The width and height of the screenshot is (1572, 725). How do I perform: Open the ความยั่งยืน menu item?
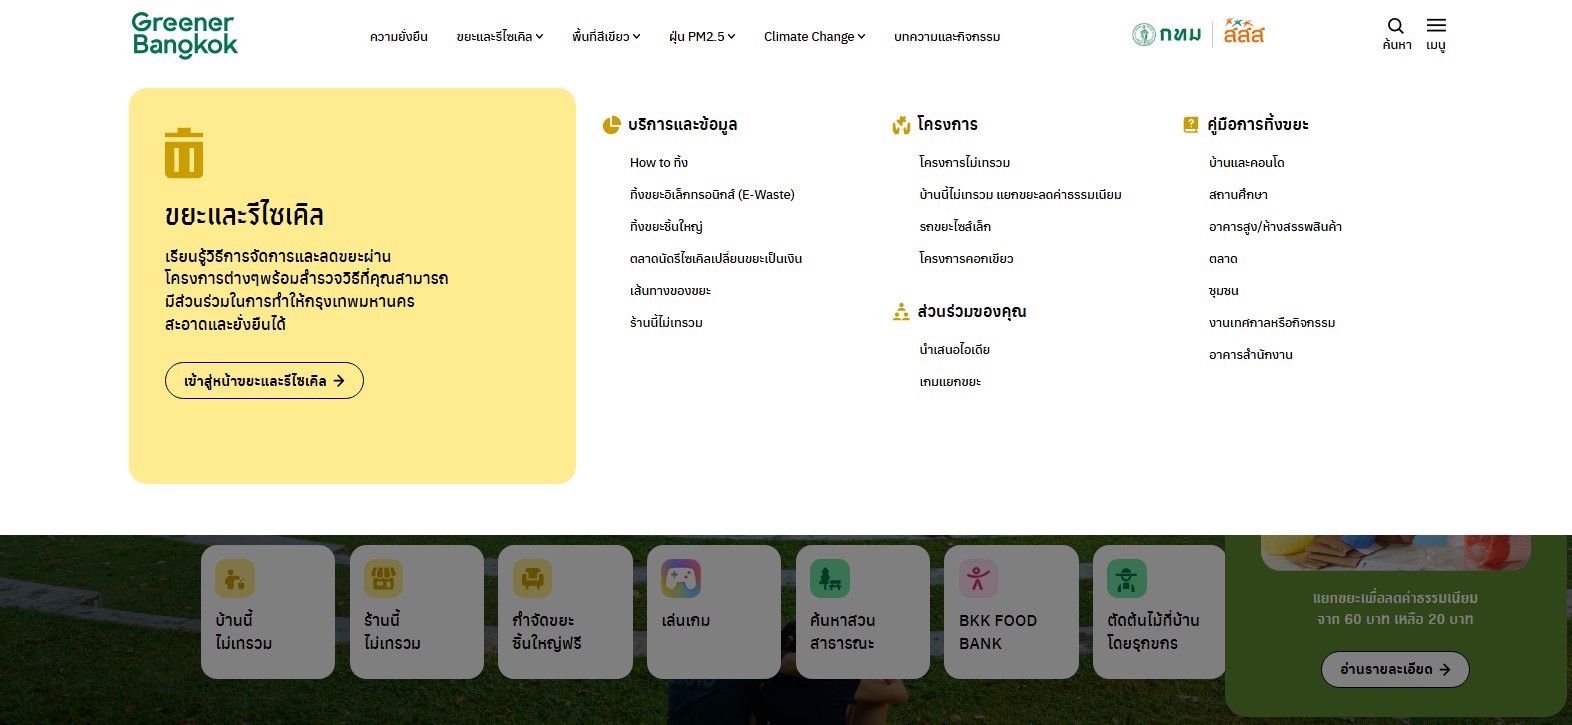point(399,37)
